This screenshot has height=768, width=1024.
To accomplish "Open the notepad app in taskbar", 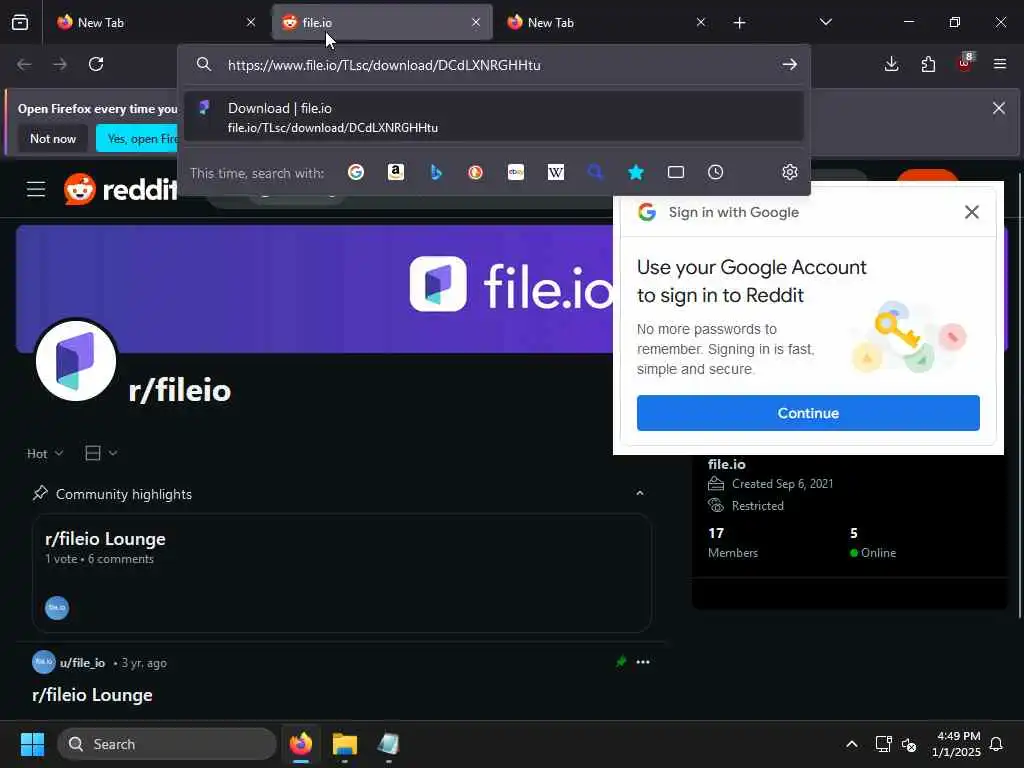I will click(x=388, y=744).
